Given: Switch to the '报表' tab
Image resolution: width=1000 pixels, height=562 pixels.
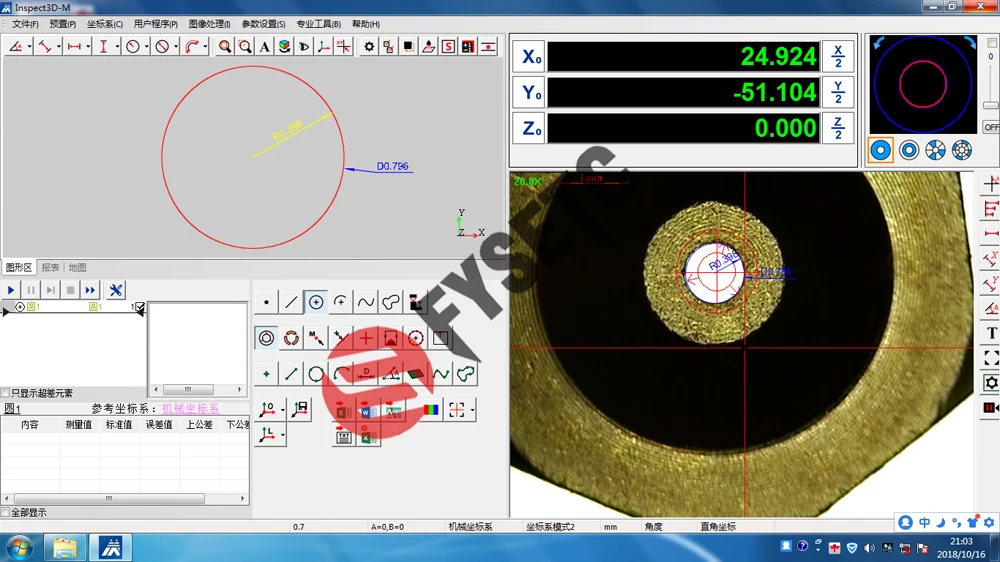Looking at the screenshot, I should tap(50, 268).
